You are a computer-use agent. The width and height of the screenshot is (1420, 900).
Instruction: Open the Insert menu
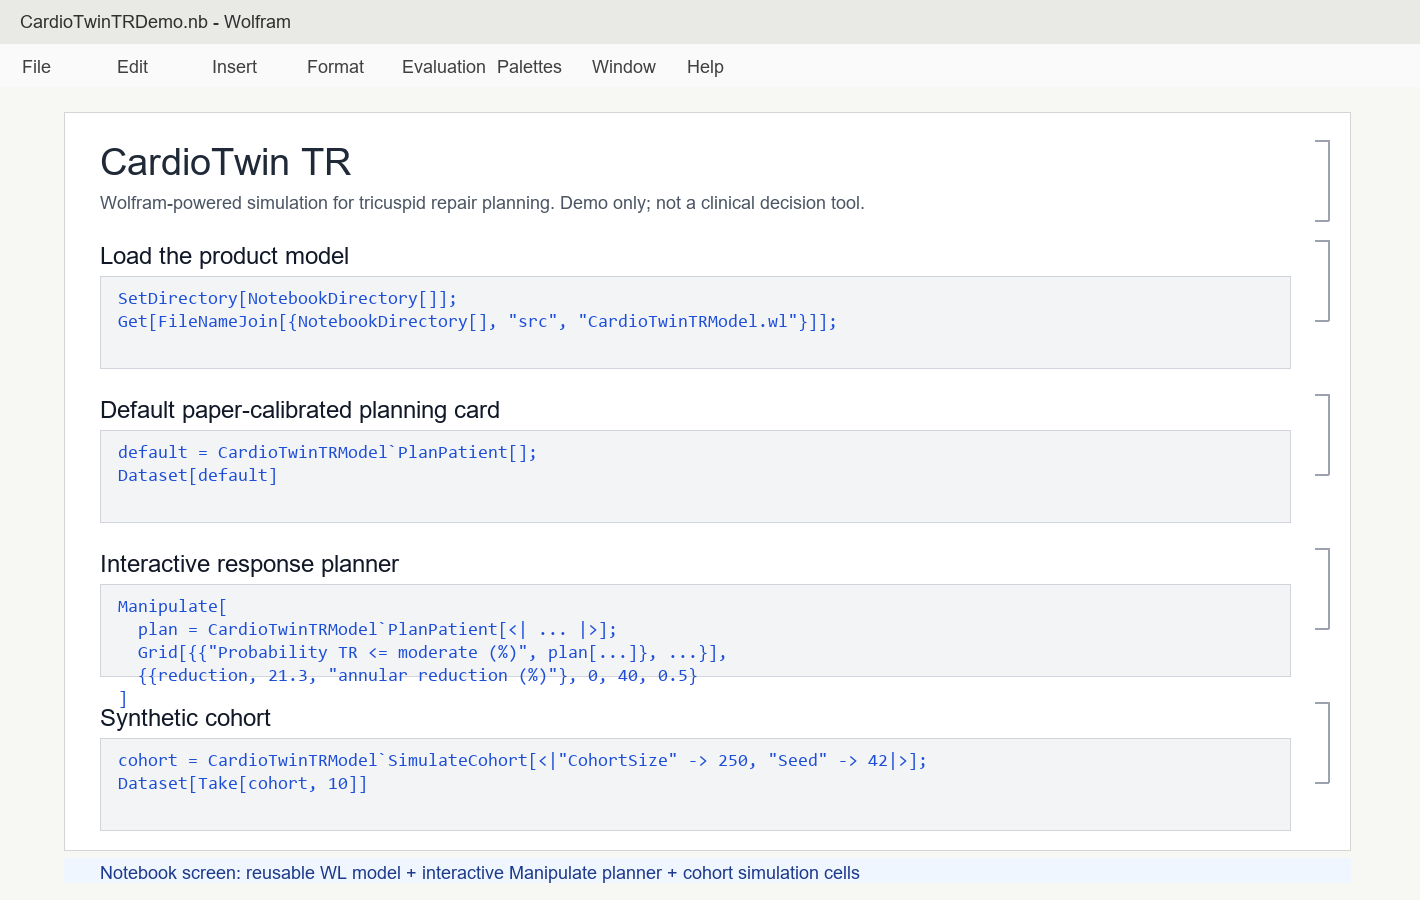point(234,67)
